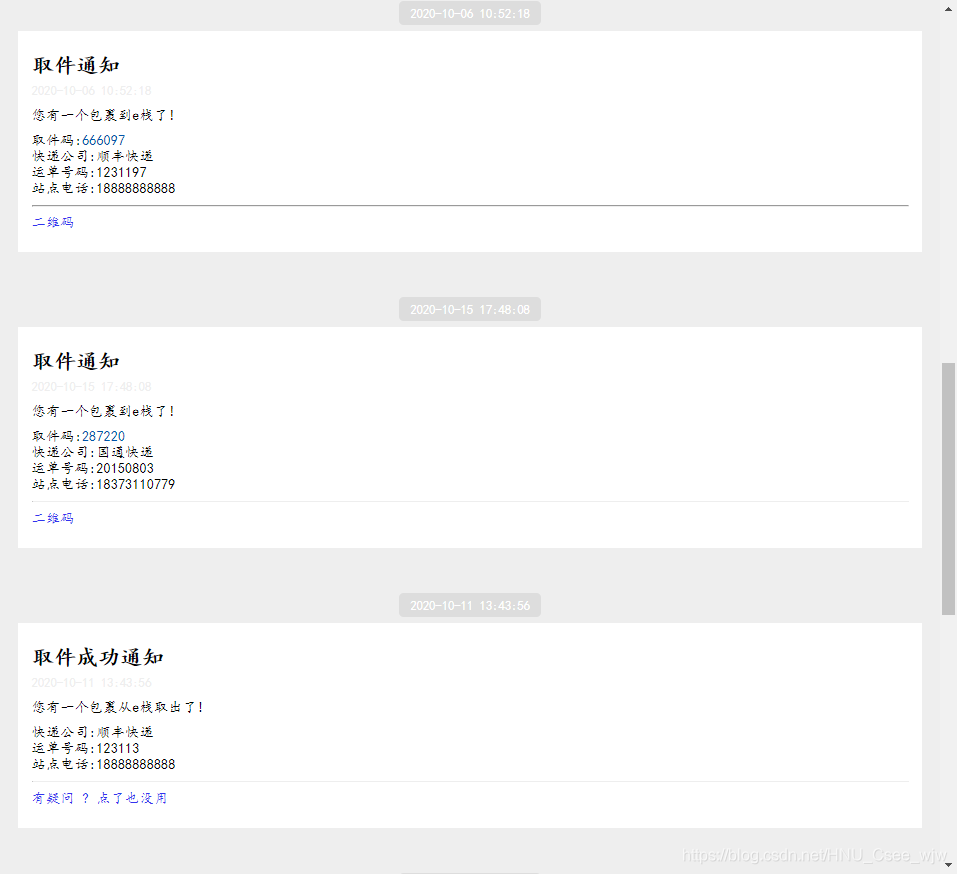The width and height of the screenshot is (957, 874).
Task: Click the 您有一个包裹从e栈取出了 message
Action: point(118,707)
